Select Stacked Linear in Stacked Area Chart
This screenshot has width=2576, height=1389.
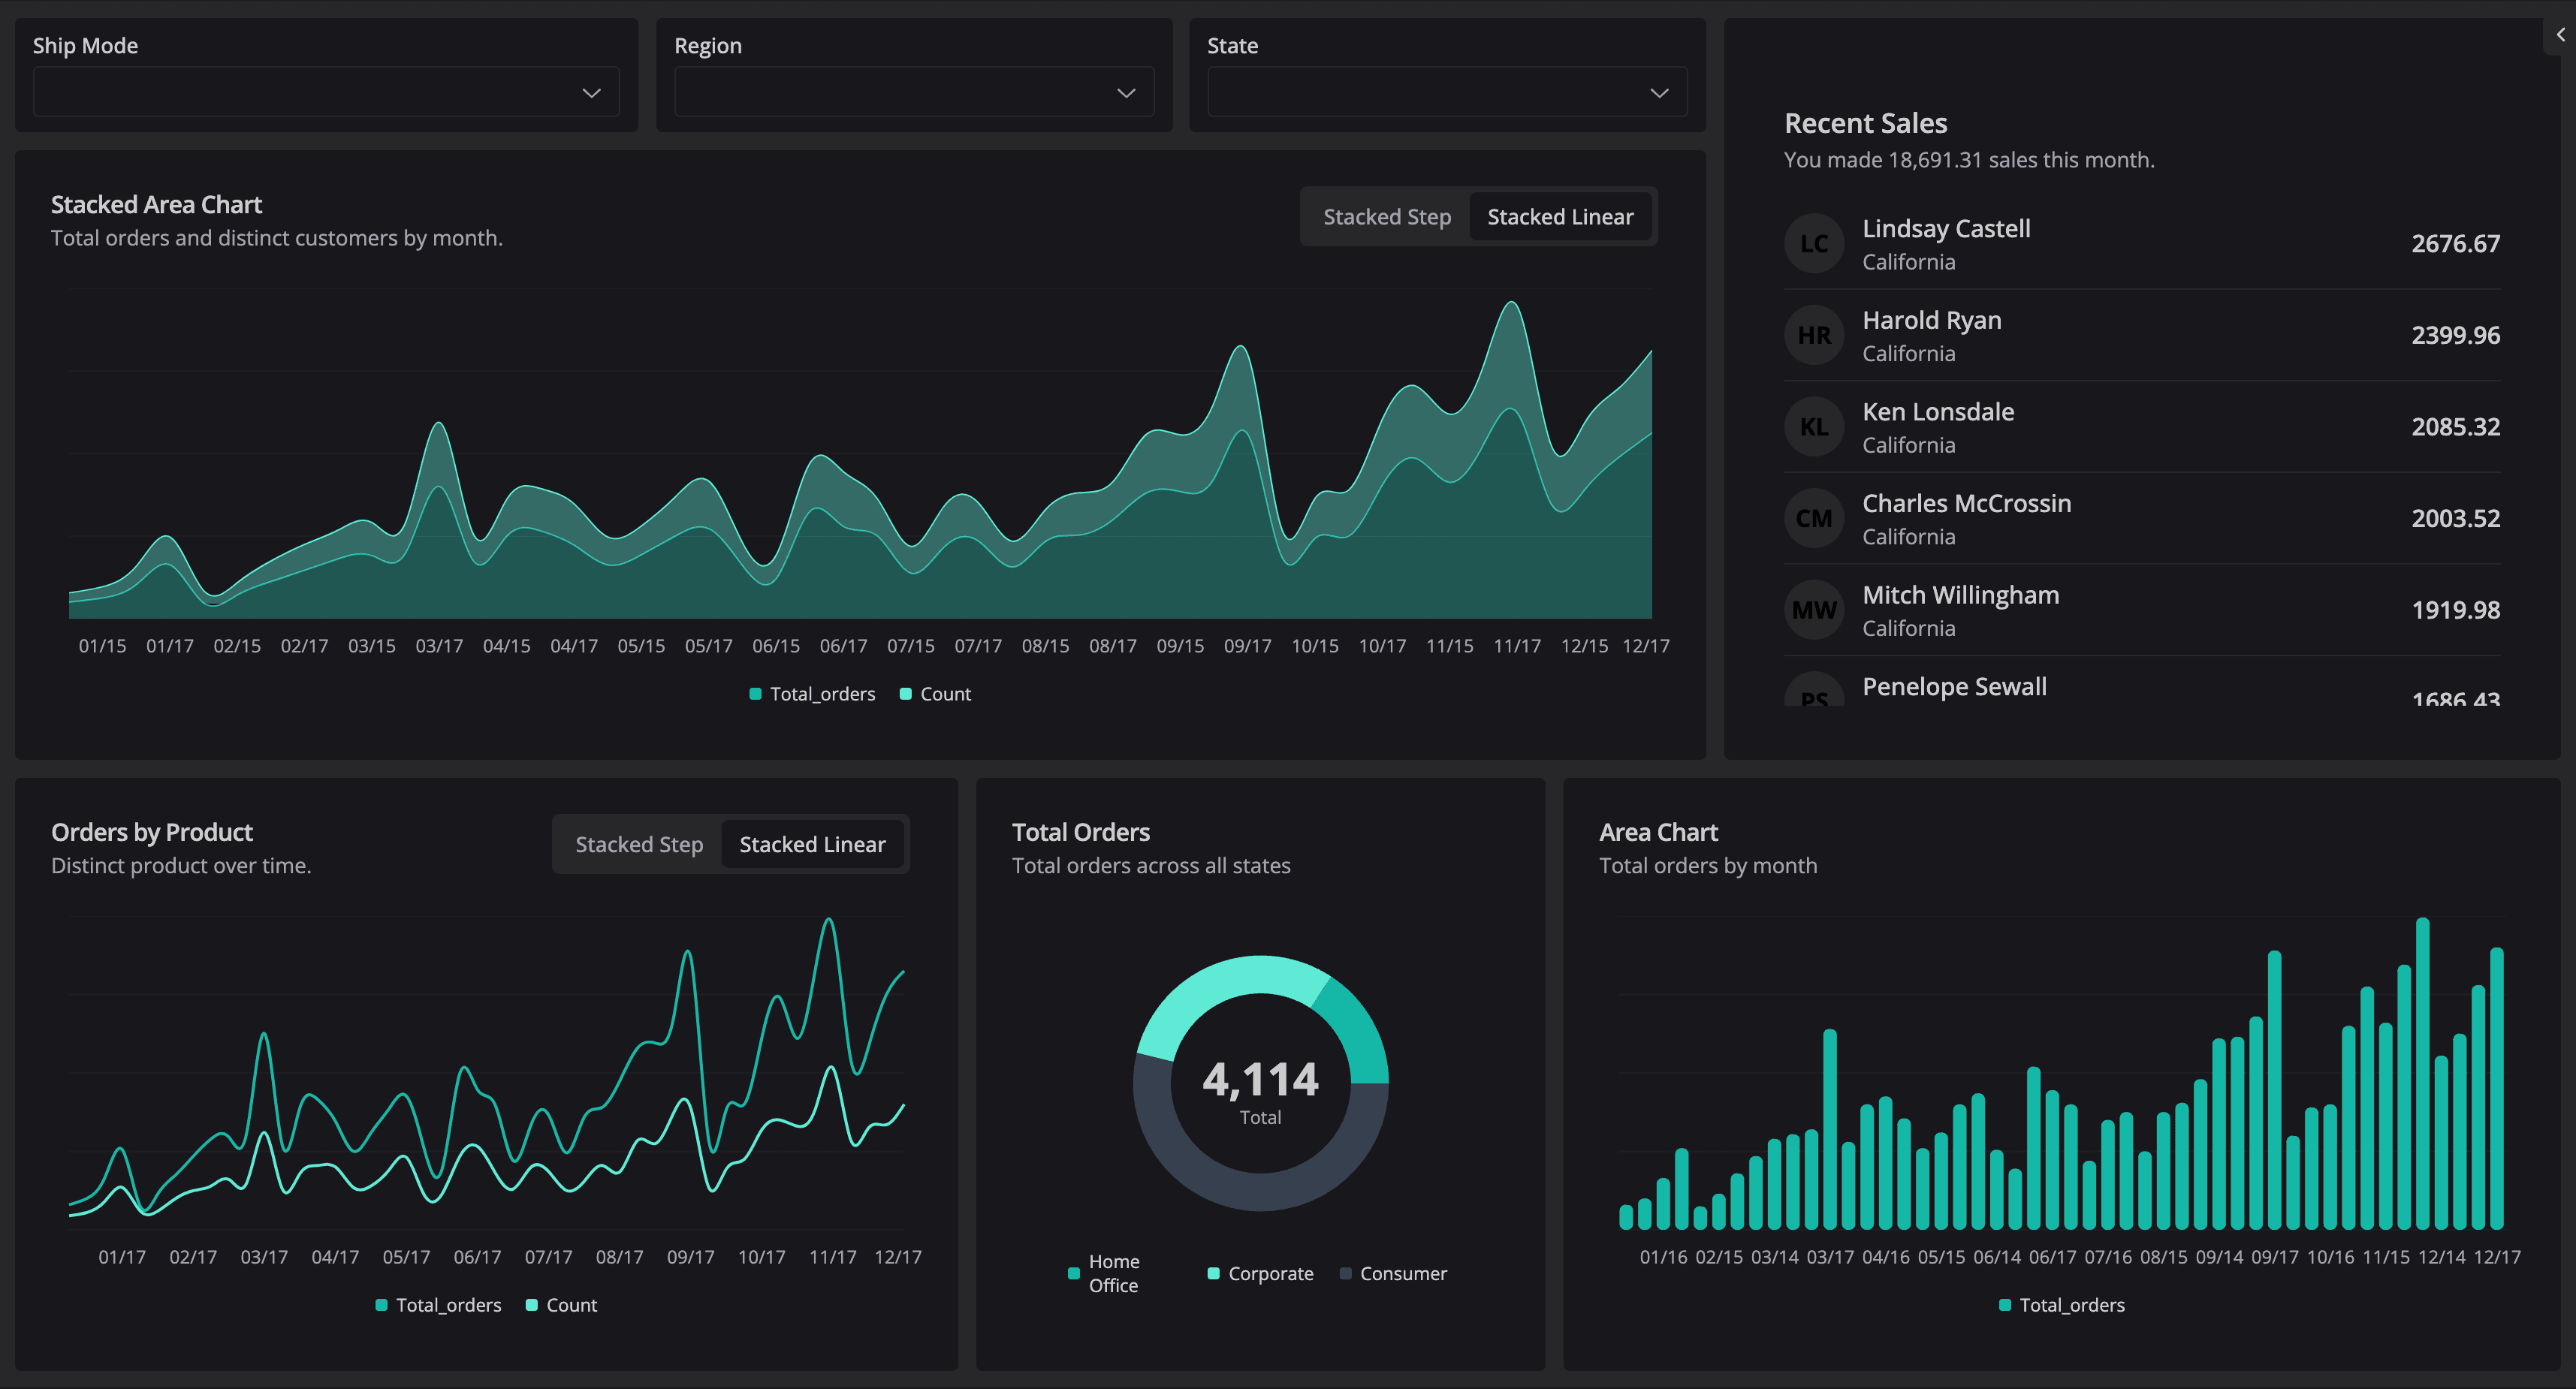[x=1560, y=217]
